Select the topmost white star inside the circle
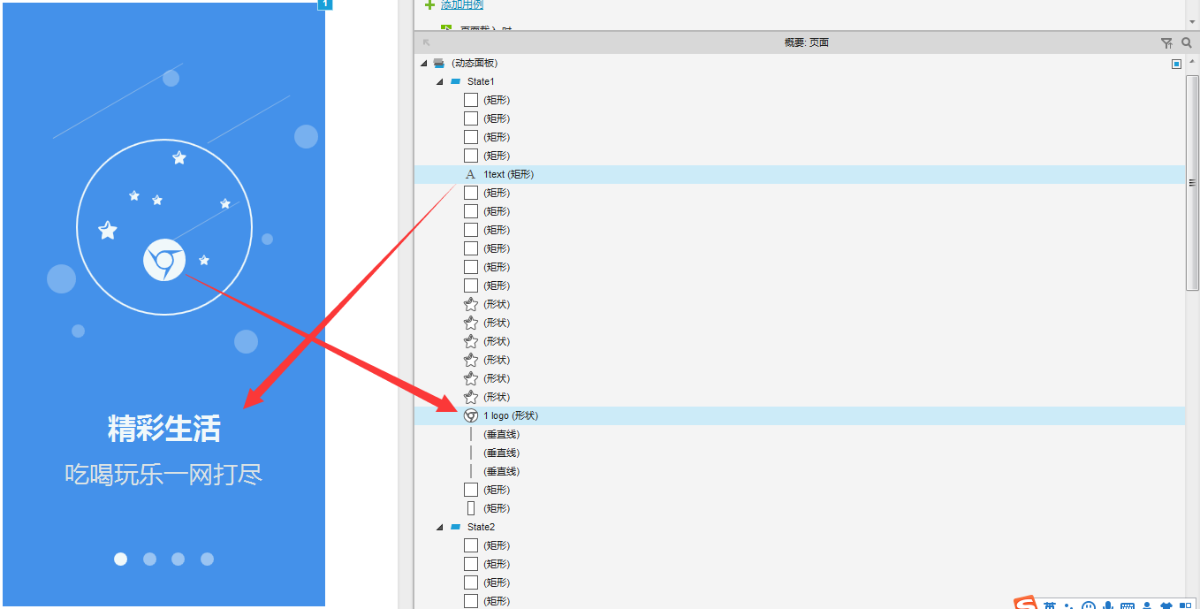The image size is (1200, 609). [179, 157]
